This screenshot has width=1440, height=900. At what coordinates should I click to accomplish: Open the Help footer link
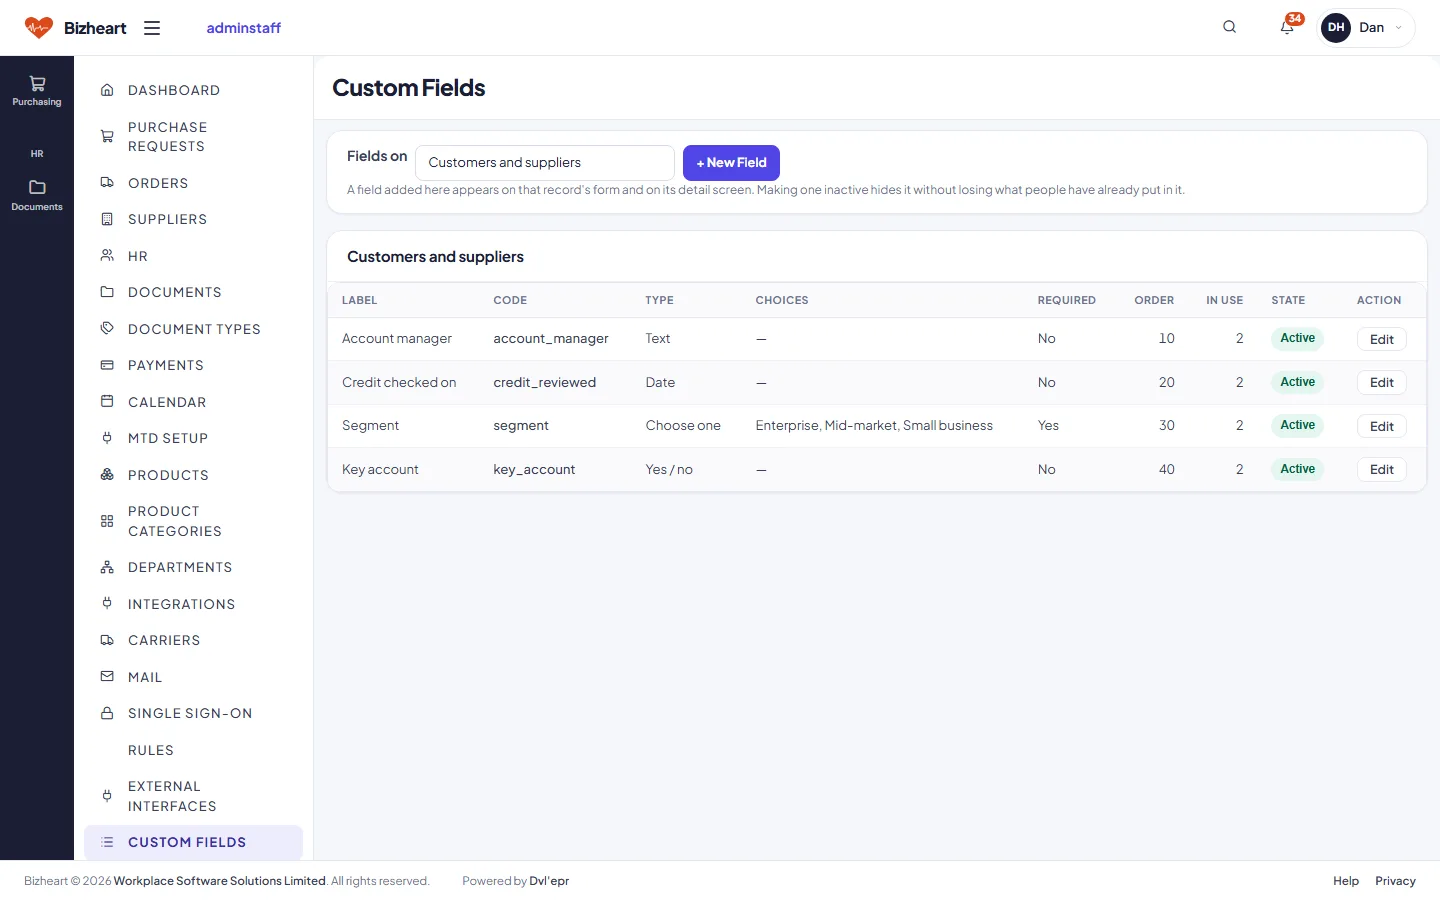1346,881
